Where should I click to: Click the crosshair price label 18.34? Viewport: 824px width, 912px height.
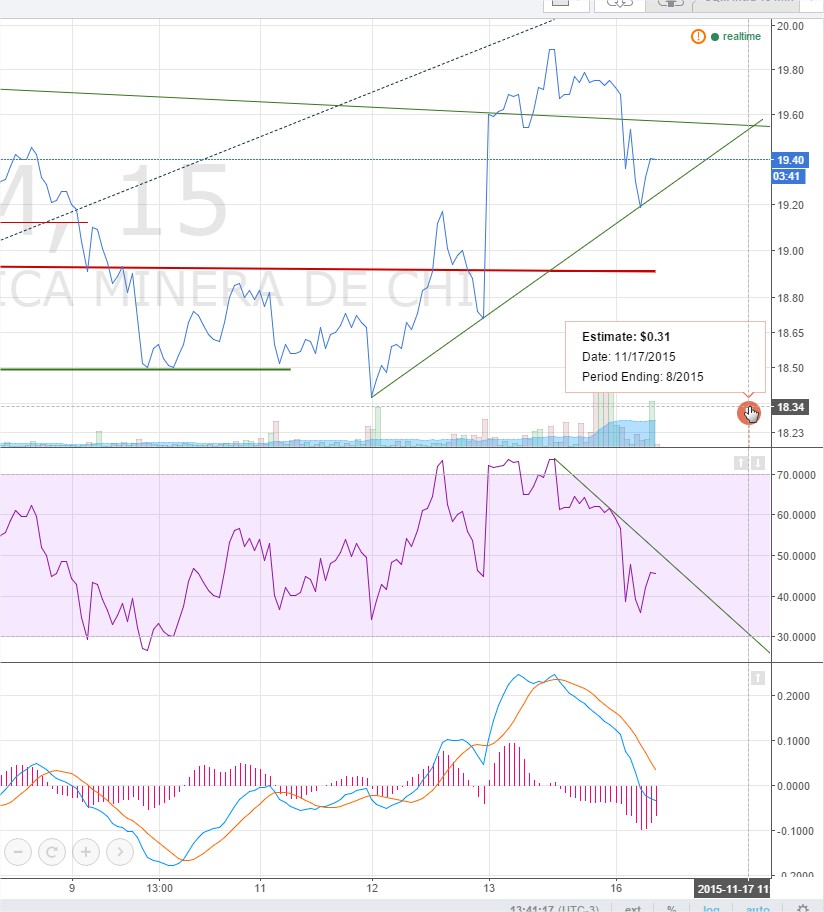point(790,407)
